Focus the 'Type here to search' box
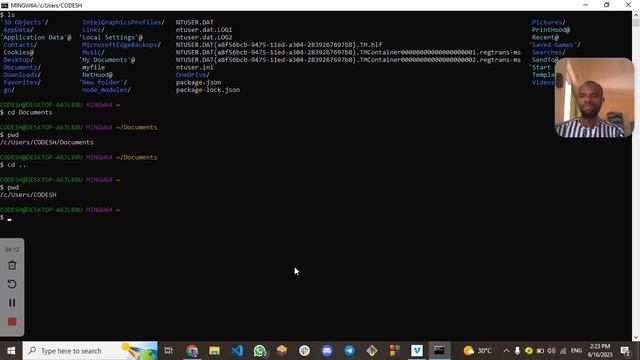The width and height of the screenshot is (640, 360). (x=90, y=351)
